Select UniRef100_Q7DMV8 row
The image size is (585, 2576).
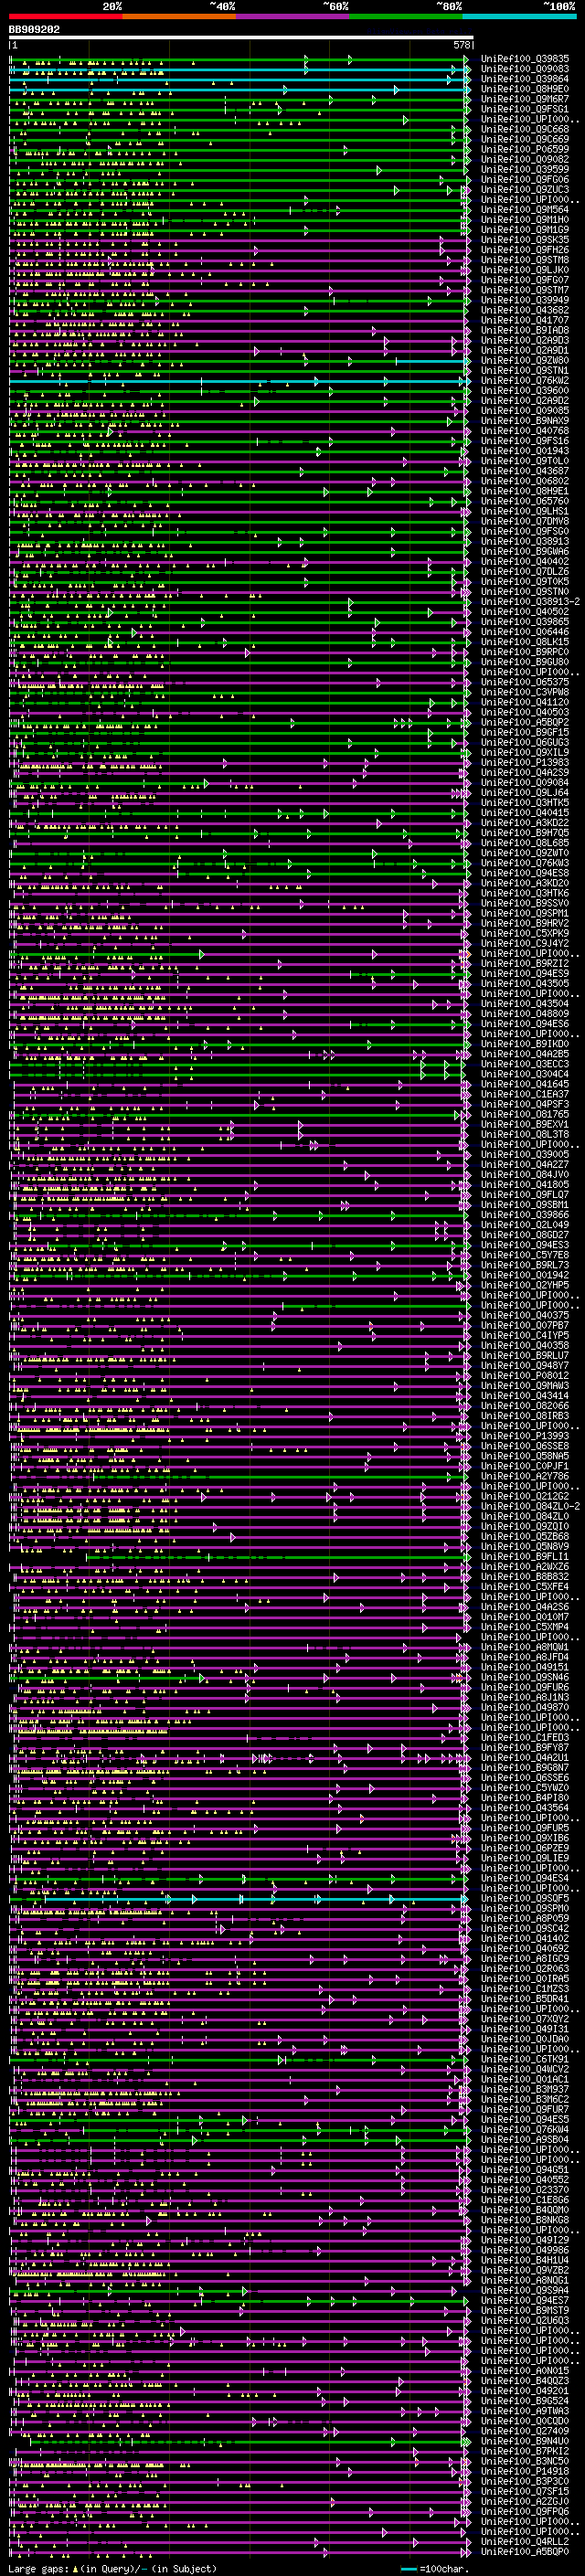pos(525,521)
